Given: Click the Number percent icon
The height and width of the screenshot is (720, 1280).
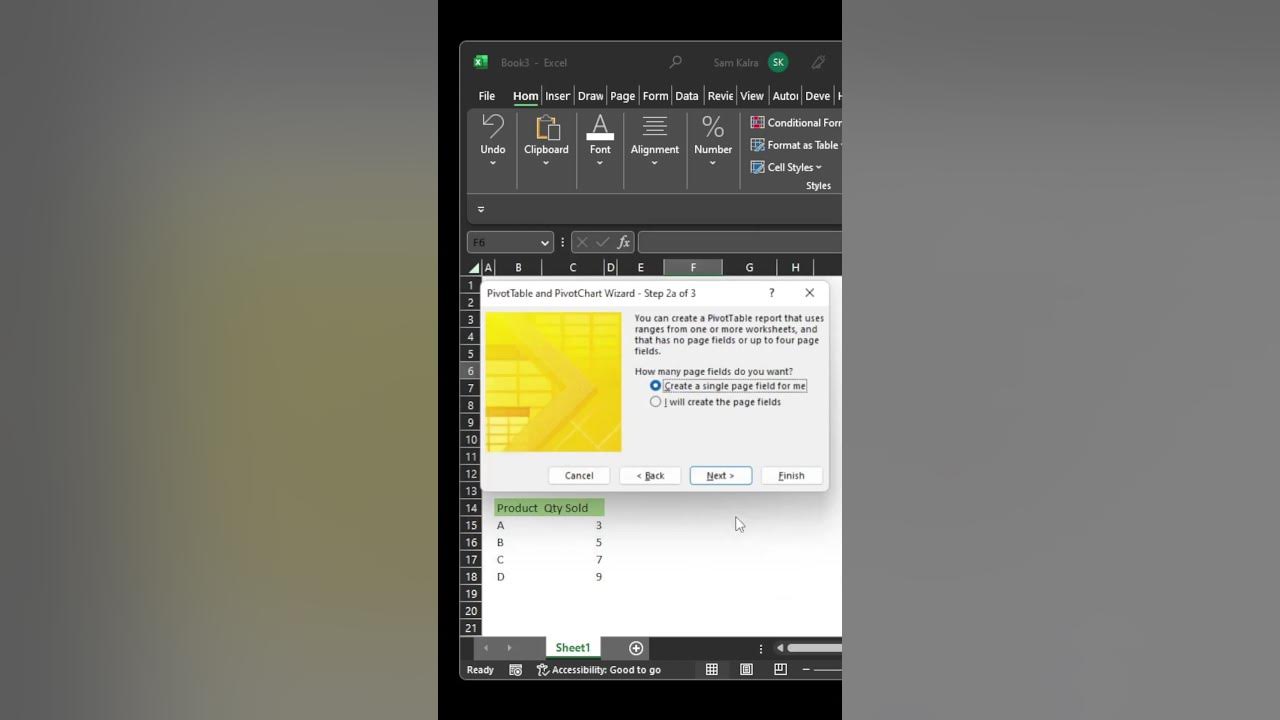Looking at the screenshot, I should 713,126.
